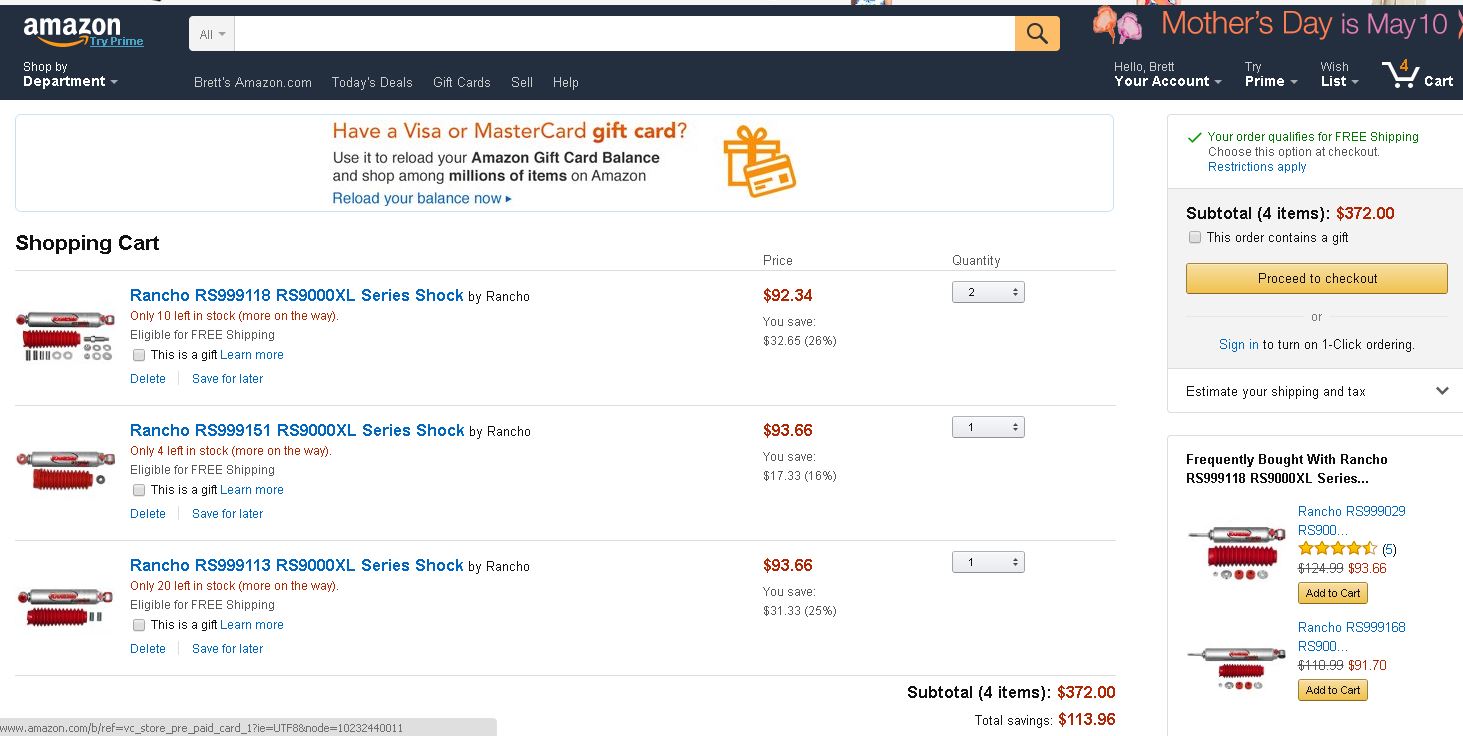1463x736 pixels.
Task: Click the orange search magnifier button
Action: coord(1037,34)
